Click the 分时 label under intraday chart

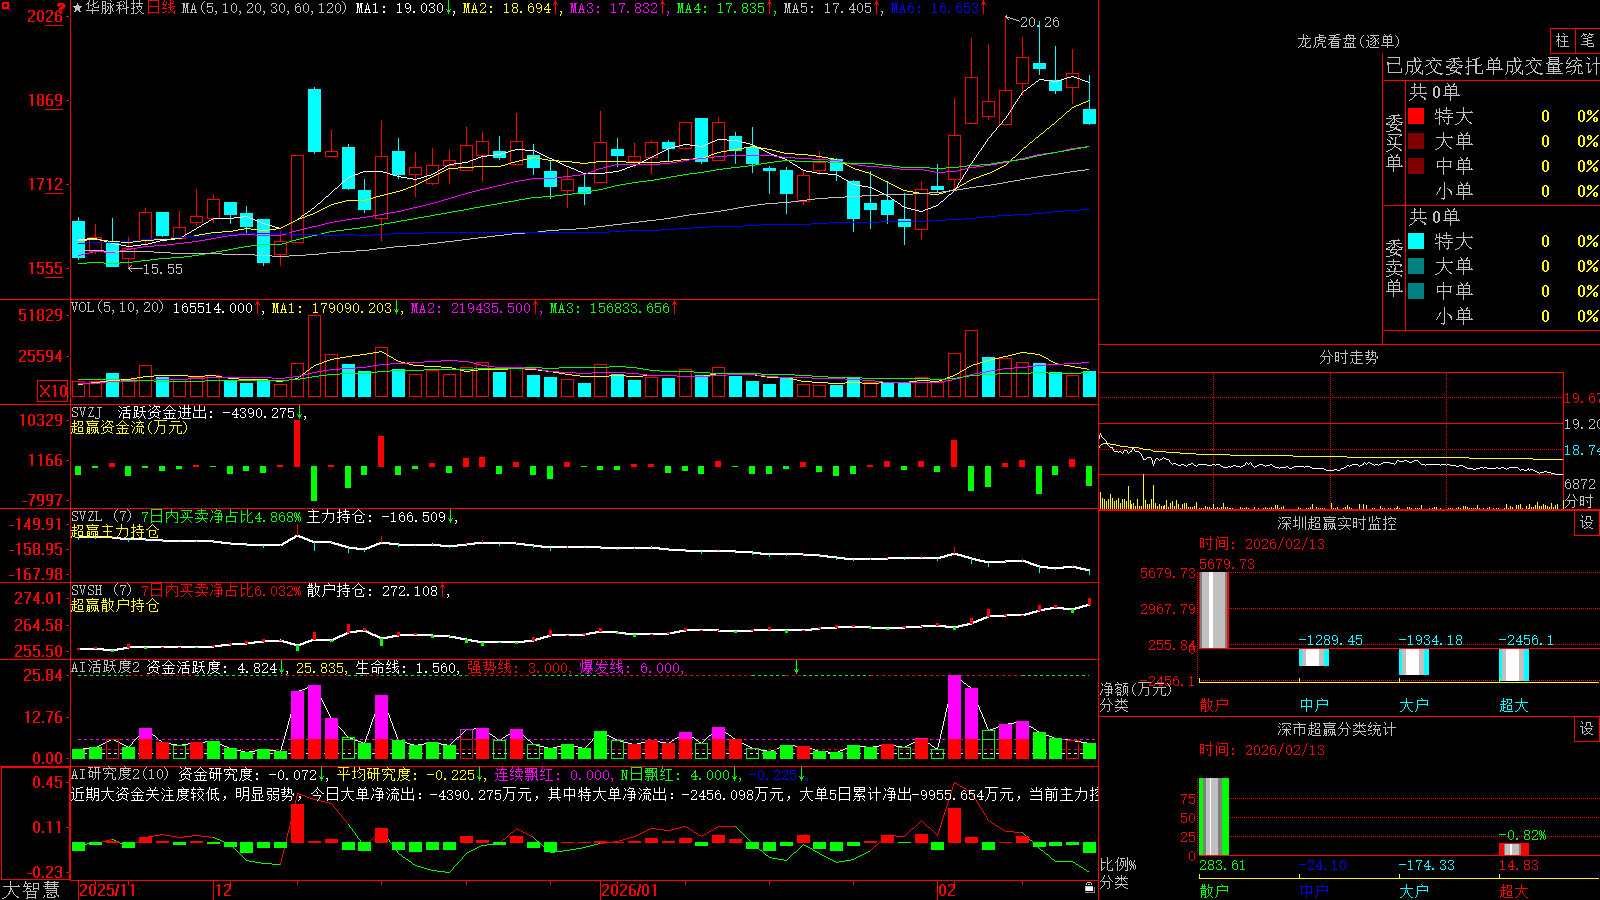tap(1580, 500)
